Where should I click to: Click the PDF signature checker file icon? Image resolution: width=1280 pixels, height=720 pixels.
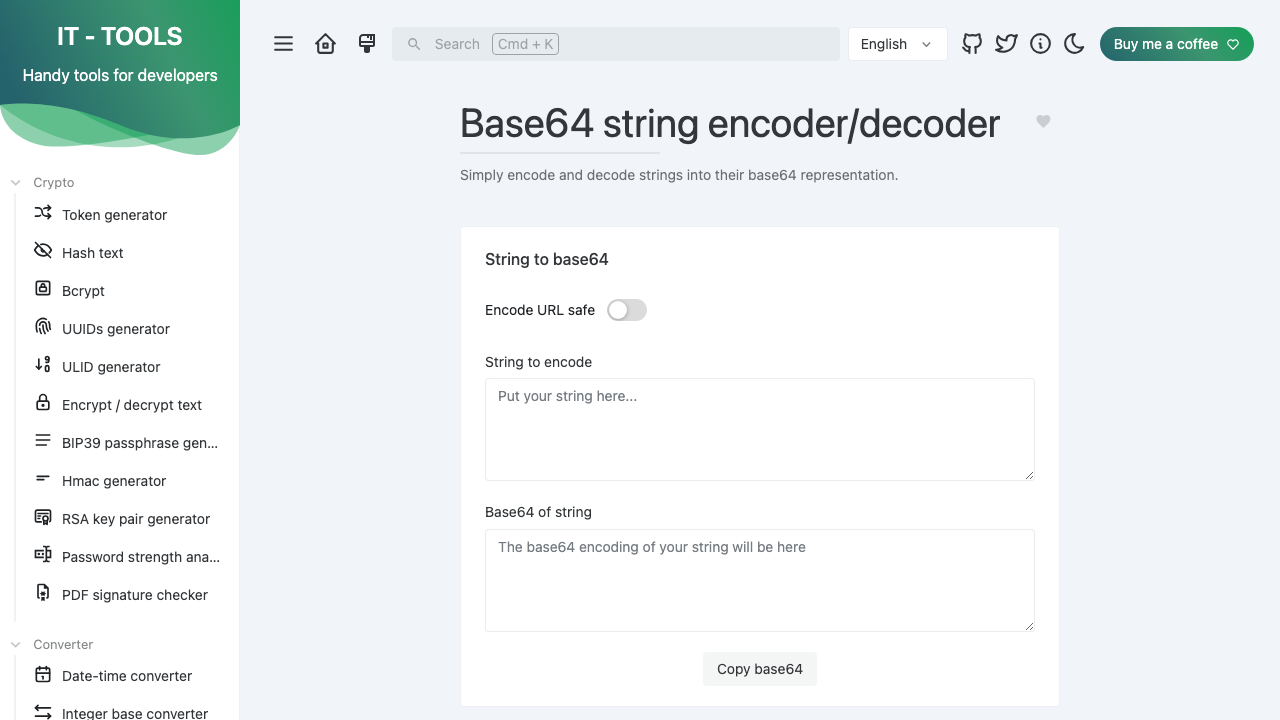point(43,593)
